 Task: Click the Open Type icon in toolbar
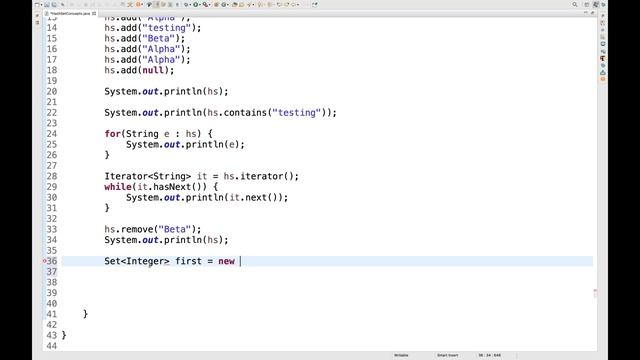click(234, 4)
